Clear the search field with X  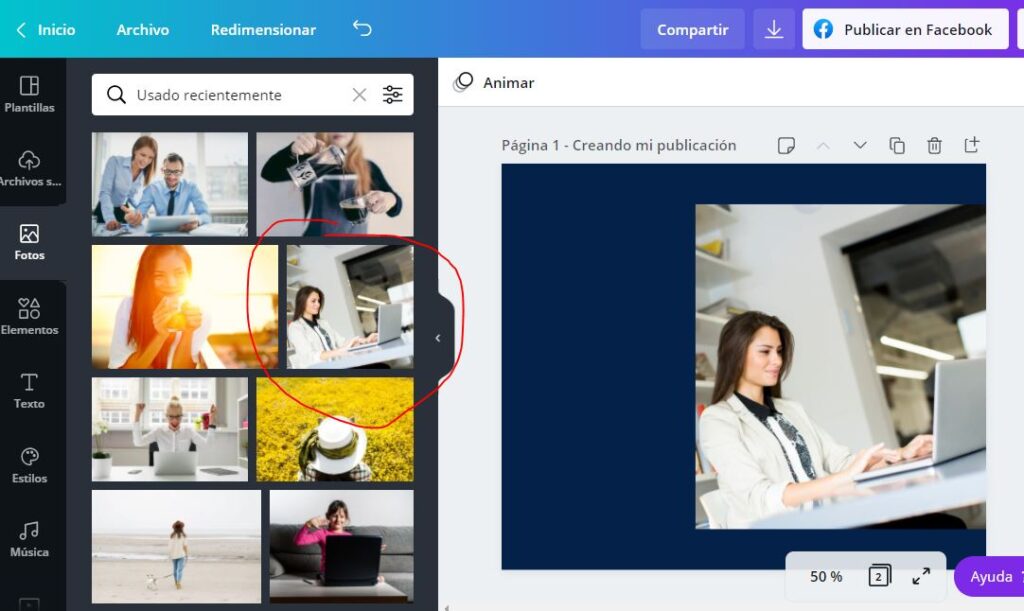pos(359,95)
